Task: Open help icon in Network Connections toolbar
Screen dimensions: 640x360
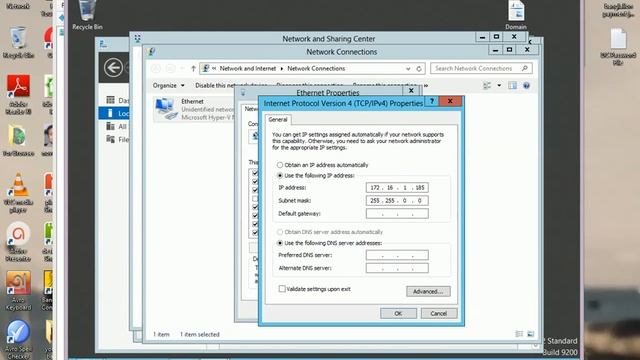Action: 526,85
